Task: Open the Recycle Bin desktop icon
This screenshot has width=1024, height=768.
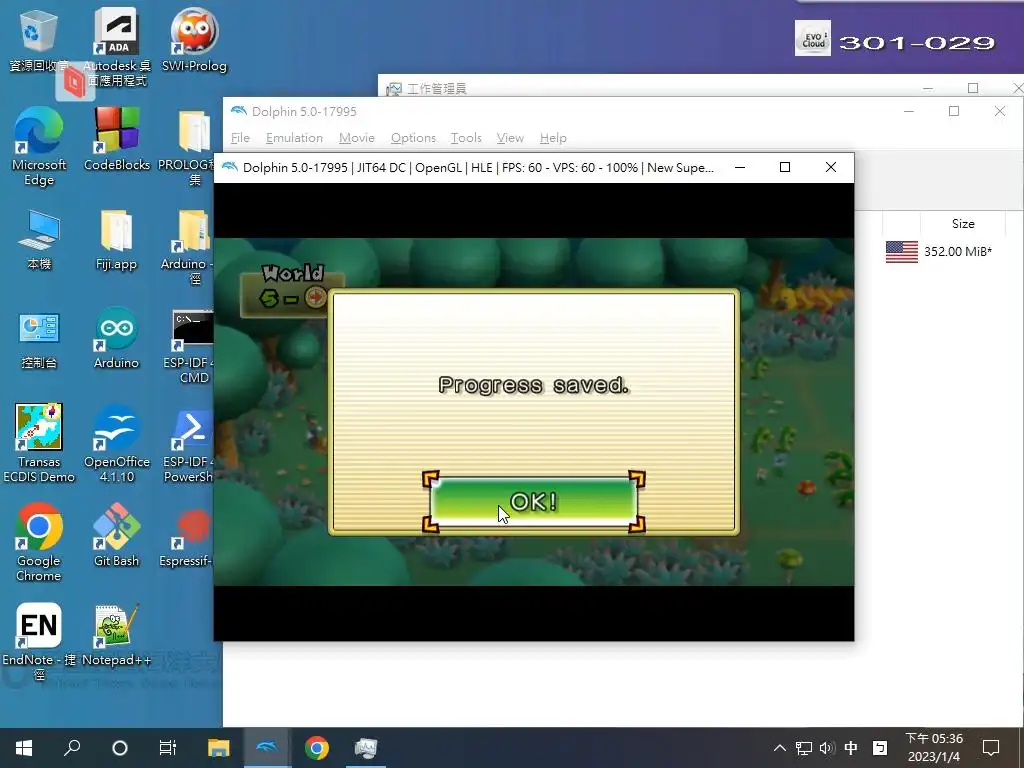Action: (38, 40)
